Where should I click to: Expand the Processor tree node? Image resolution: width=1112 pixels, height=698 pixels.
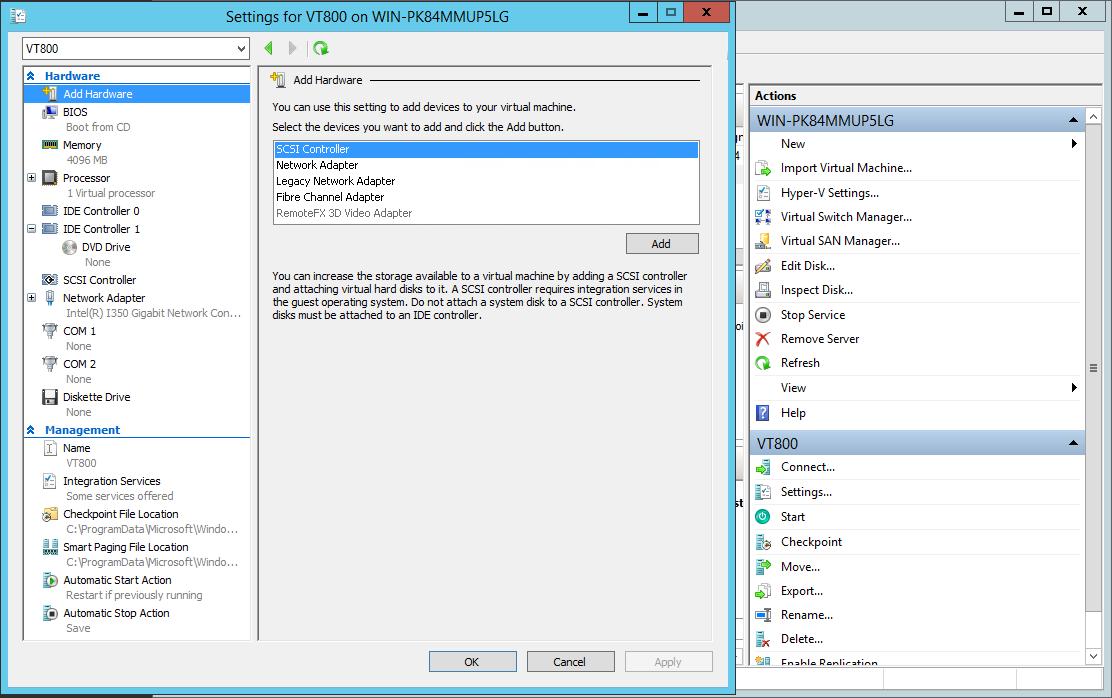[x=31, y=177]
